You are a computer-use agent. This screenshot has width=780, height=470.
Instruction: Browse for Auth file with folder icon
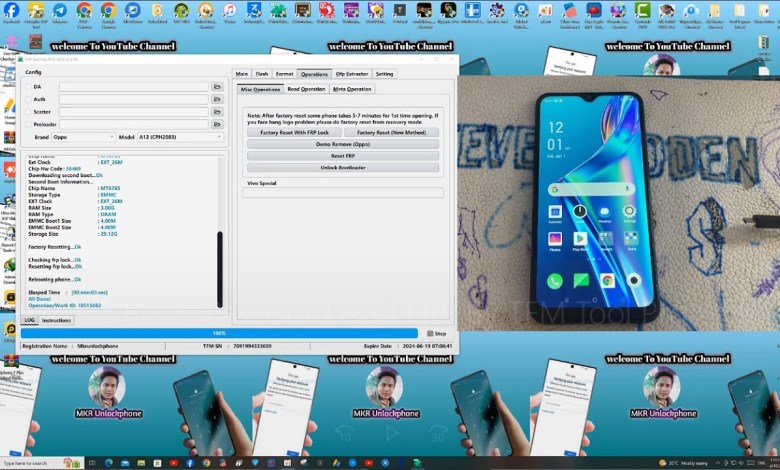point(217,99)
